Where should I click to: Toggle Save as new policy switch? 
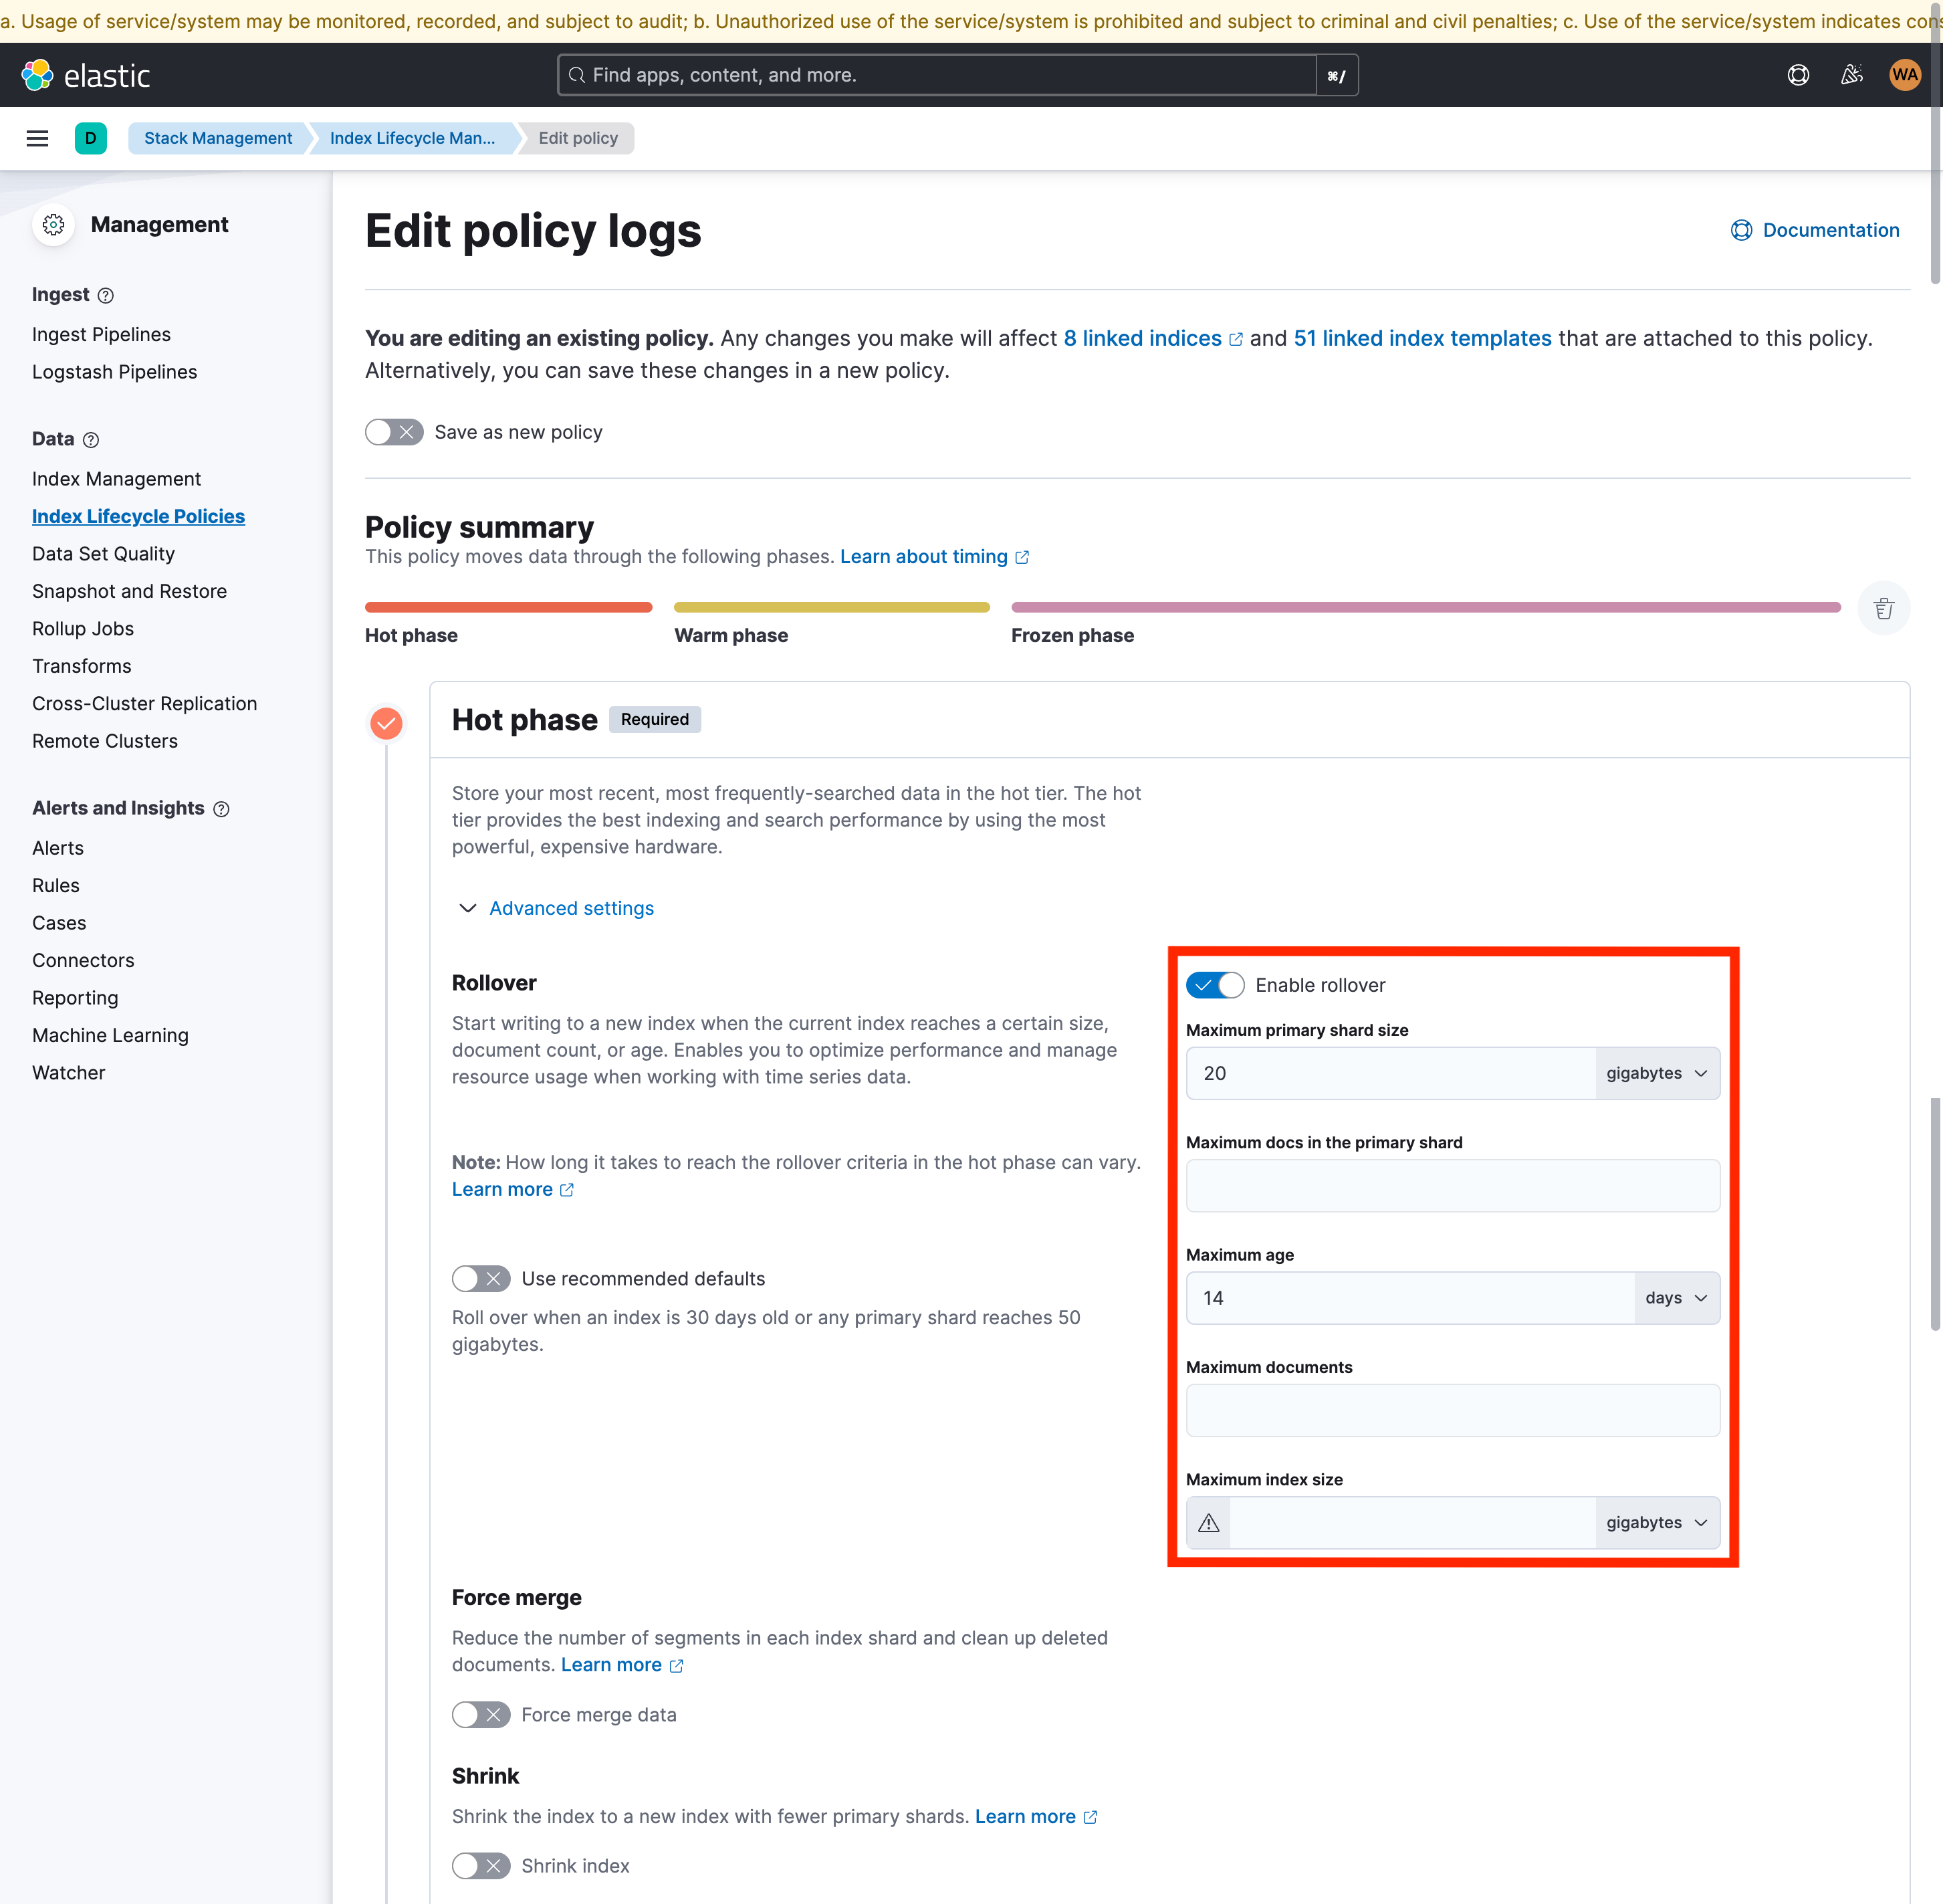pos(394,432)
